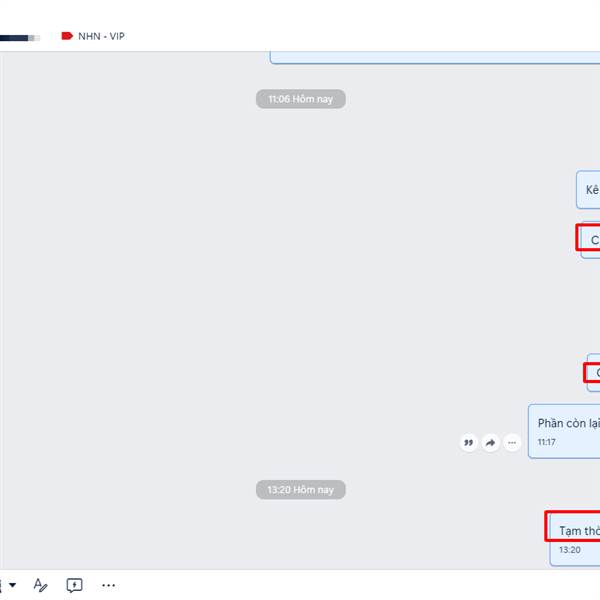Forward the 11:17 message using the share arrow
Image resolution: width=600 pixels, height=600 pixels.
(x=490, y=443)
